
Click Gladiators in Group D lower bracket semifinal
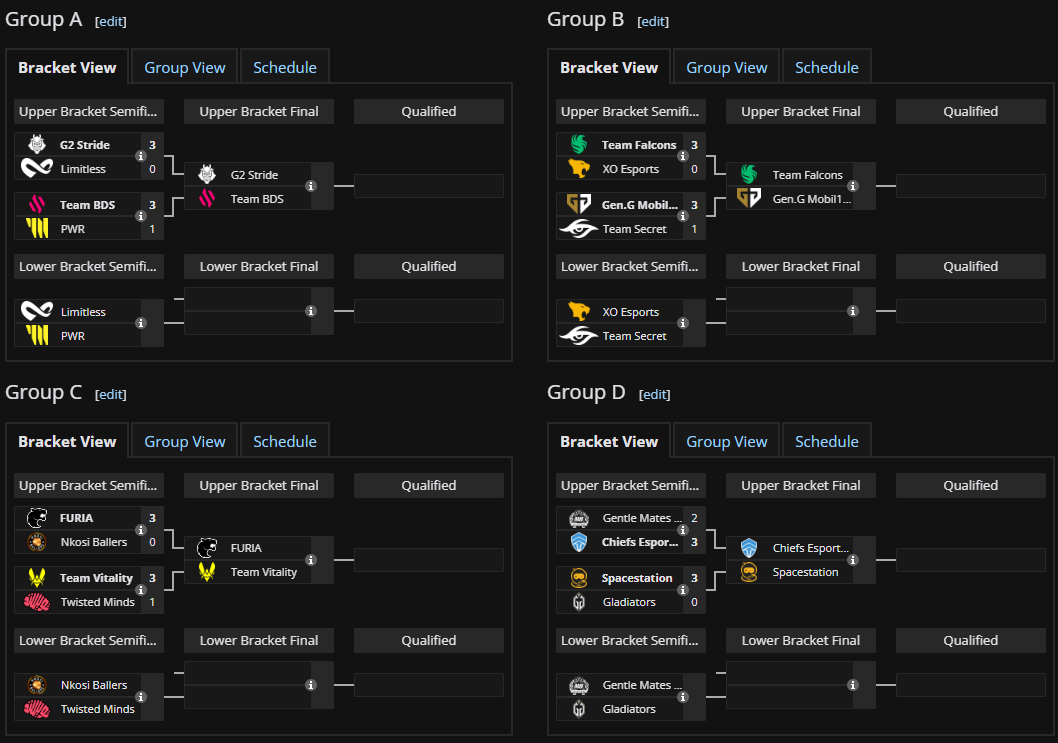[x=629, y=709]
